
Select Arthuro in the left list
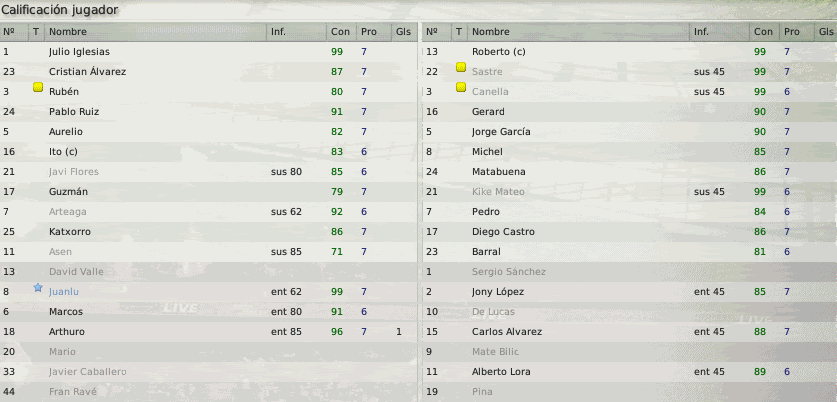click(x=66, y=332)
